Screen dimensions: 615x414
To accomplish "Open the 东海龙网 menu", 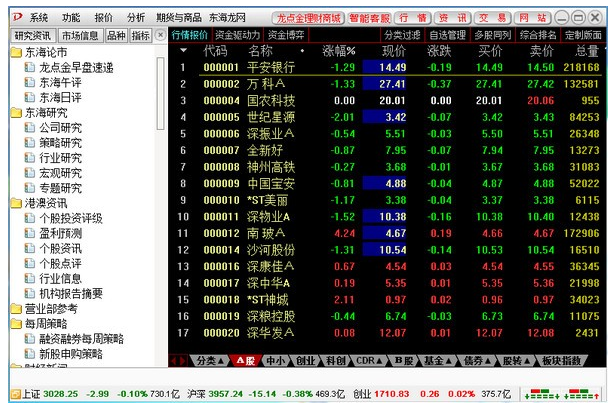I will (x=227, y=18).
